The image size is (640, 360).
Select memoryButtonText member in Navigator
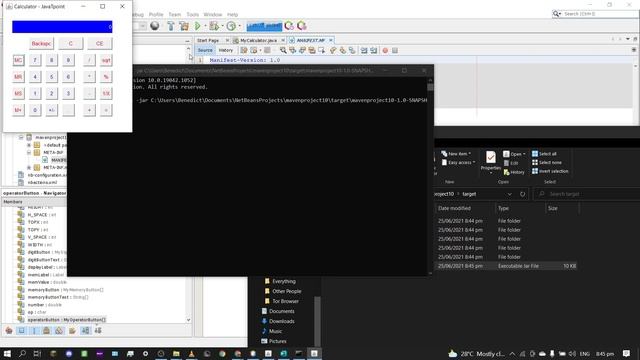pos(58,297)
